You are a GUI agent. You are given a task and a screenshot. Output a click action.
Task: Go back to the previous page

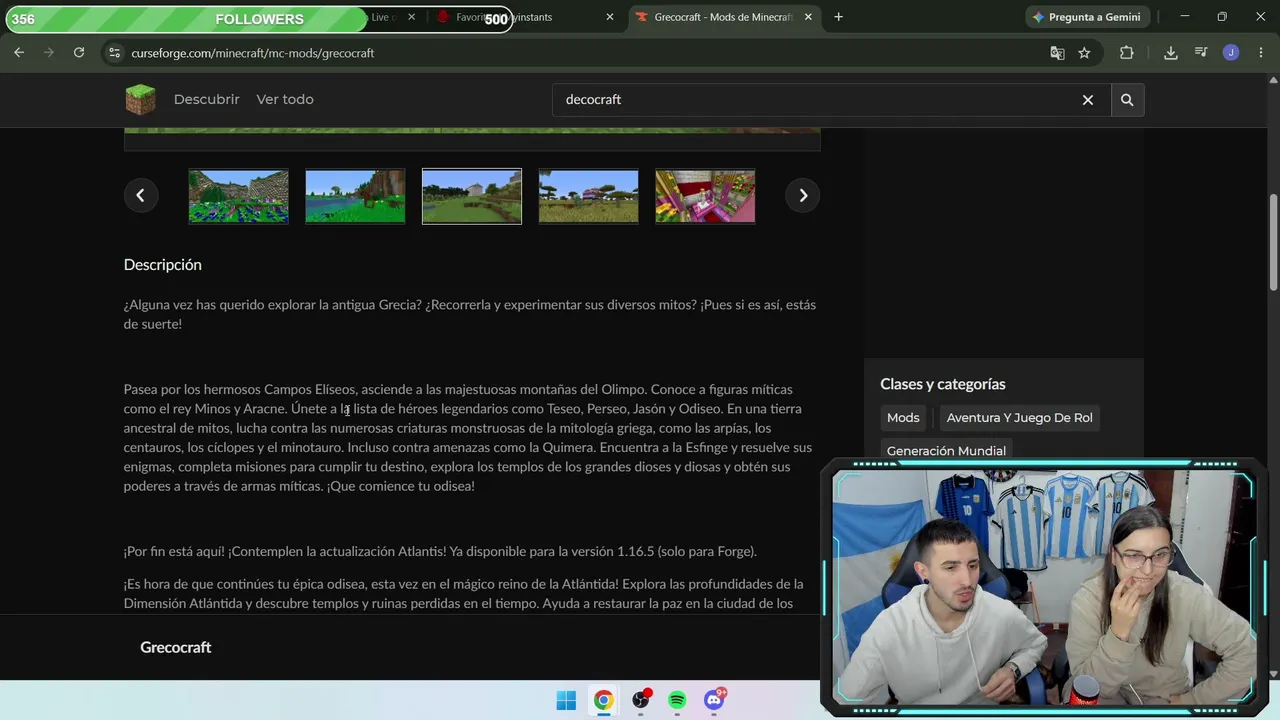tap(19, 53)
